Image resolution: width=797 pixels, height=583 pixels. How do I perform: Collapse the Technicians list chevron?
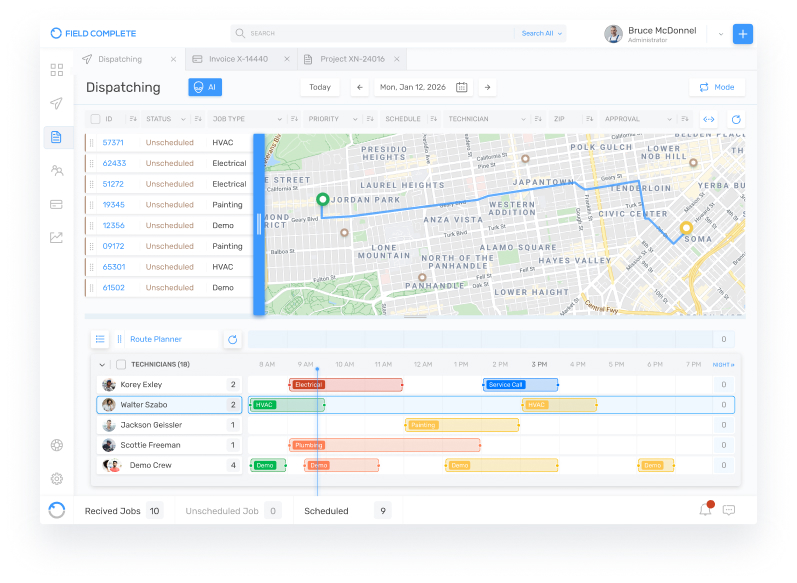(102, 365)
